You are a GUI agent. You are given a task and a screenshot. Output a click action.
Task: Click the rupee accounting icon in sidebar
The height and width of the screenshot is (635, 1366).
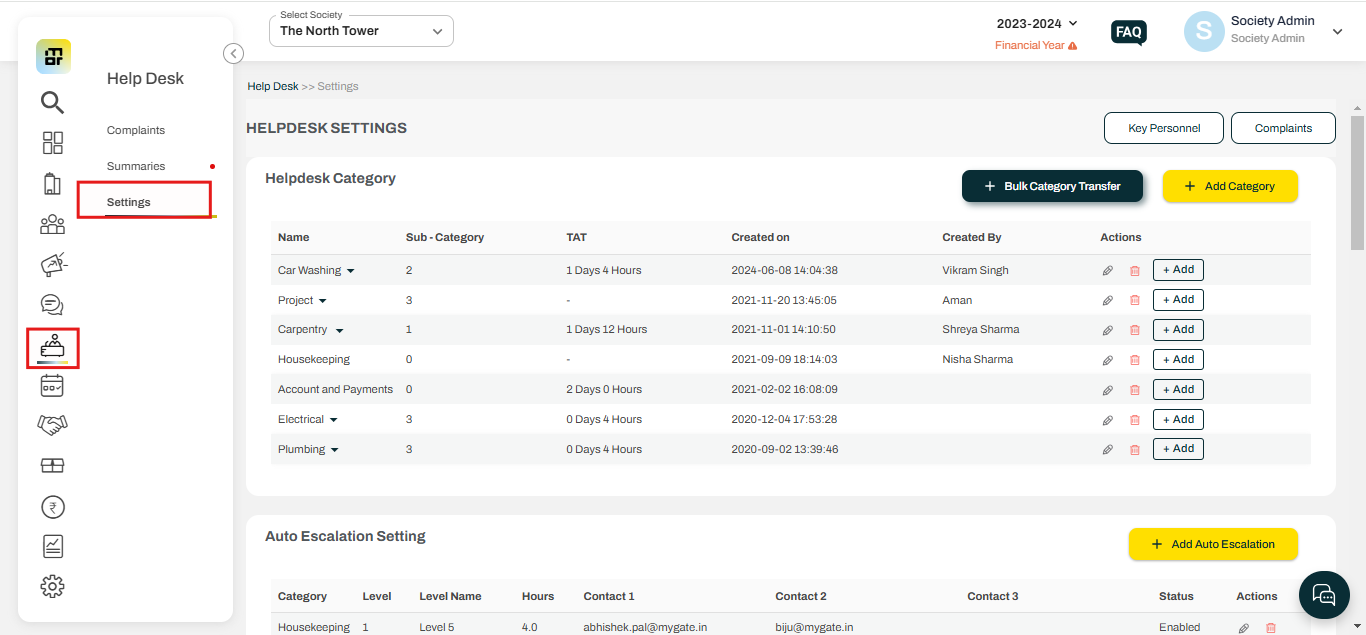point(52,507)
